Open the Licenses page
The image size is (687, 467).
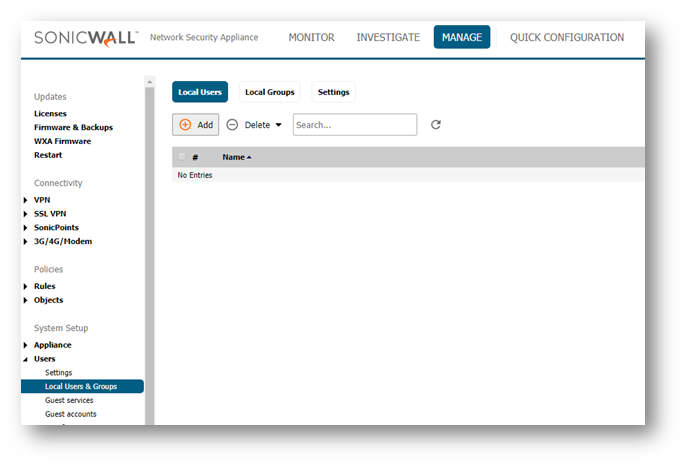coord(50,114)
